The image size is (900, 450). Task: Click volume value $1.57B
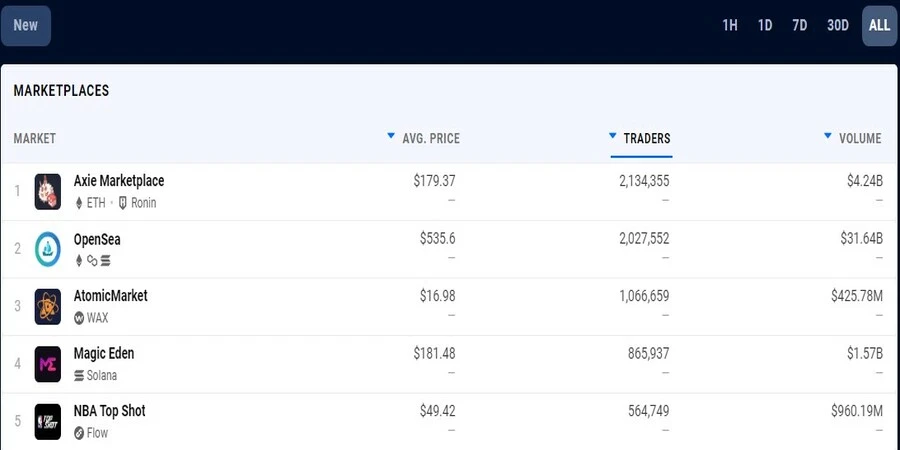click(865, 353)
